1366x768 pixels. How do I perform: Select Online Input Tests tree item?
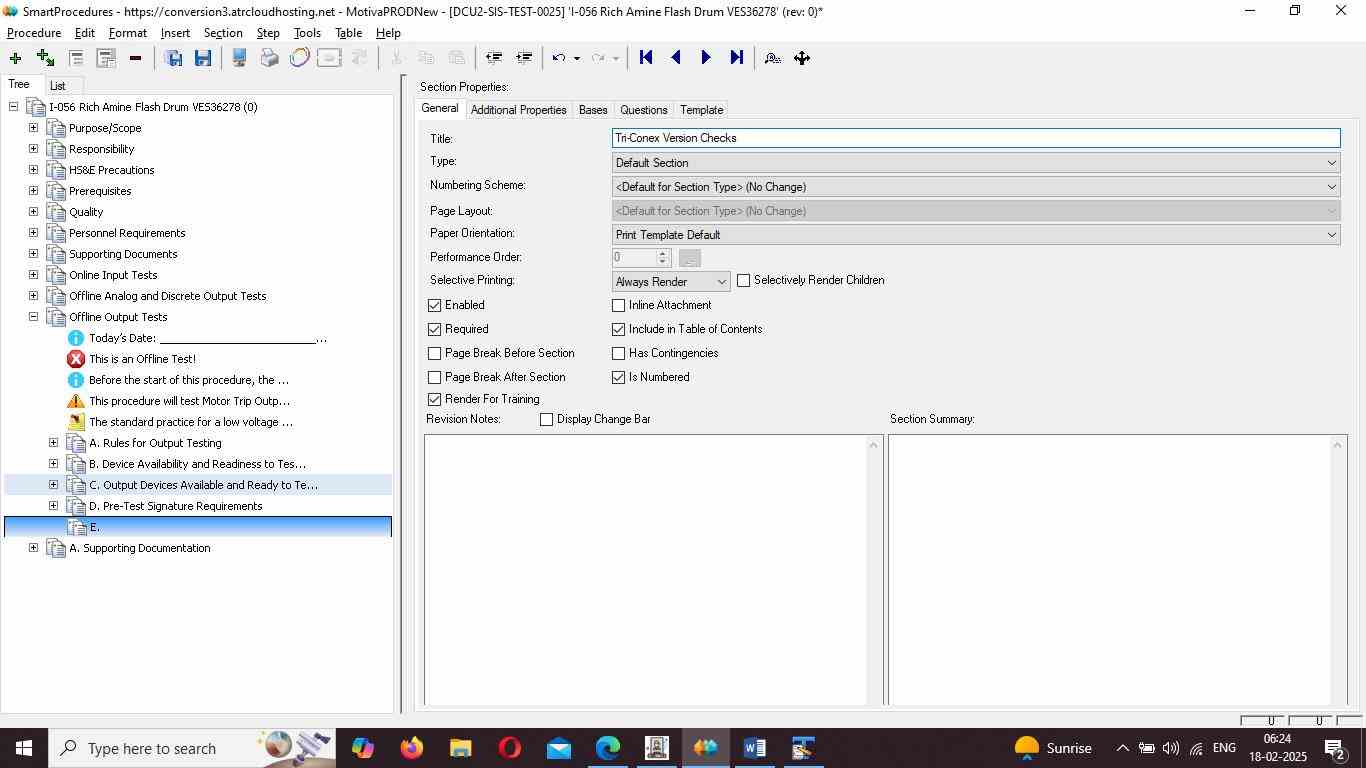click(x=113, y=275)
